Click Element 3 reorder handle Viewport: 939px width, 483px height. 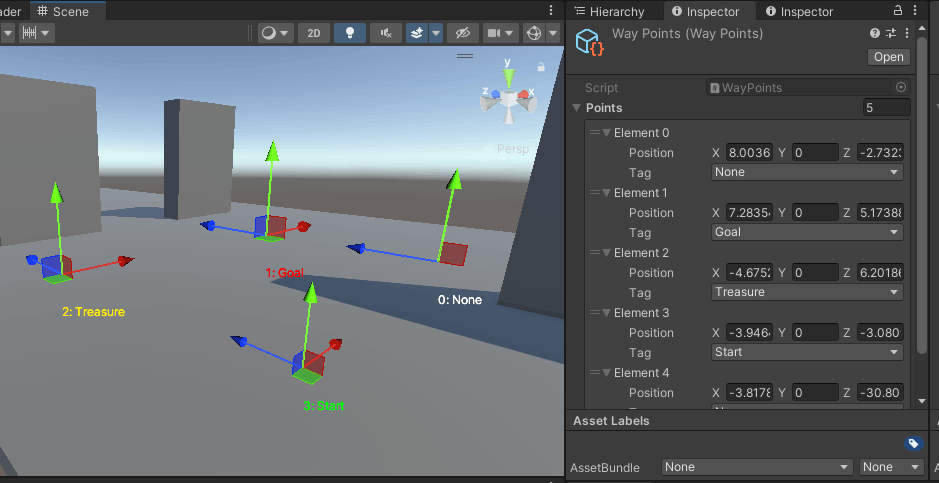tap(595, 312)
